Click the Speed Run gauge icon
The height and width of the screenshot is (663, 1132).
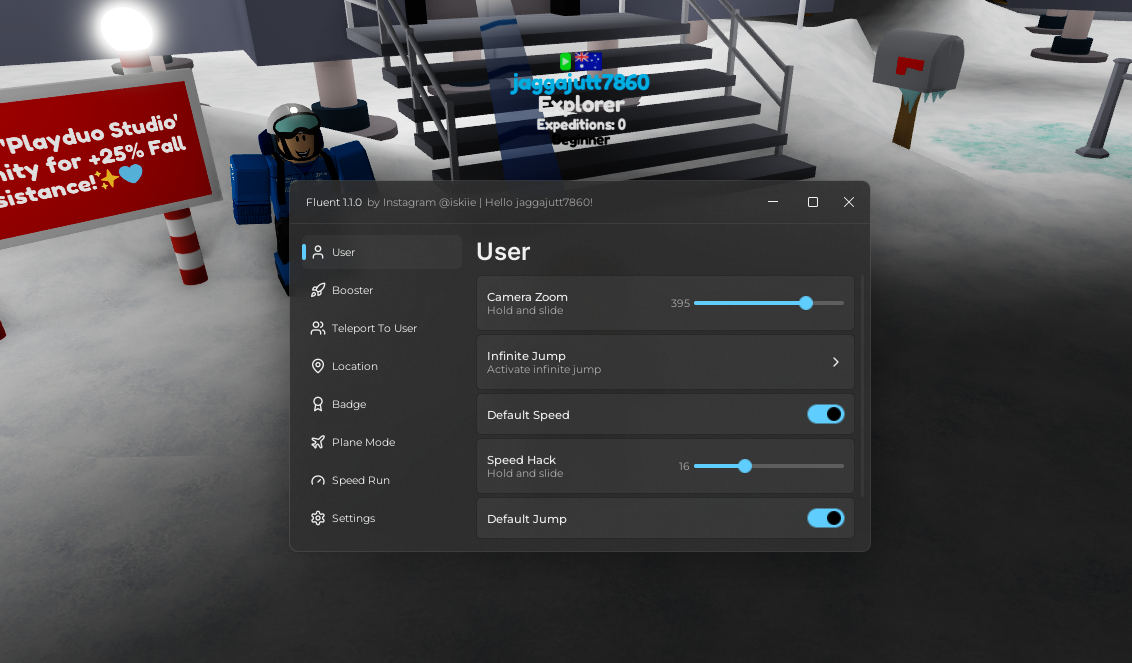coord(318,480)
